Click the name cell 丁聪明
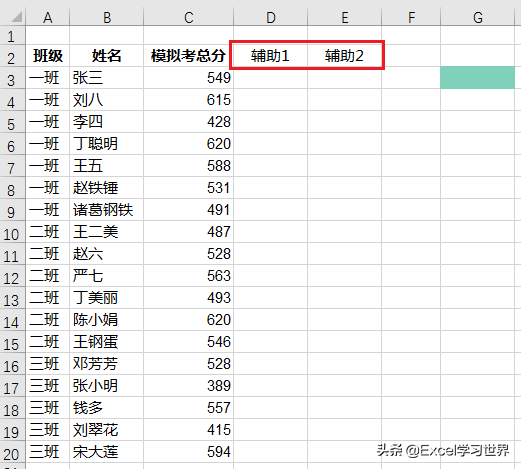The width and height of the screenshot is (521, 469). [107, 144]
